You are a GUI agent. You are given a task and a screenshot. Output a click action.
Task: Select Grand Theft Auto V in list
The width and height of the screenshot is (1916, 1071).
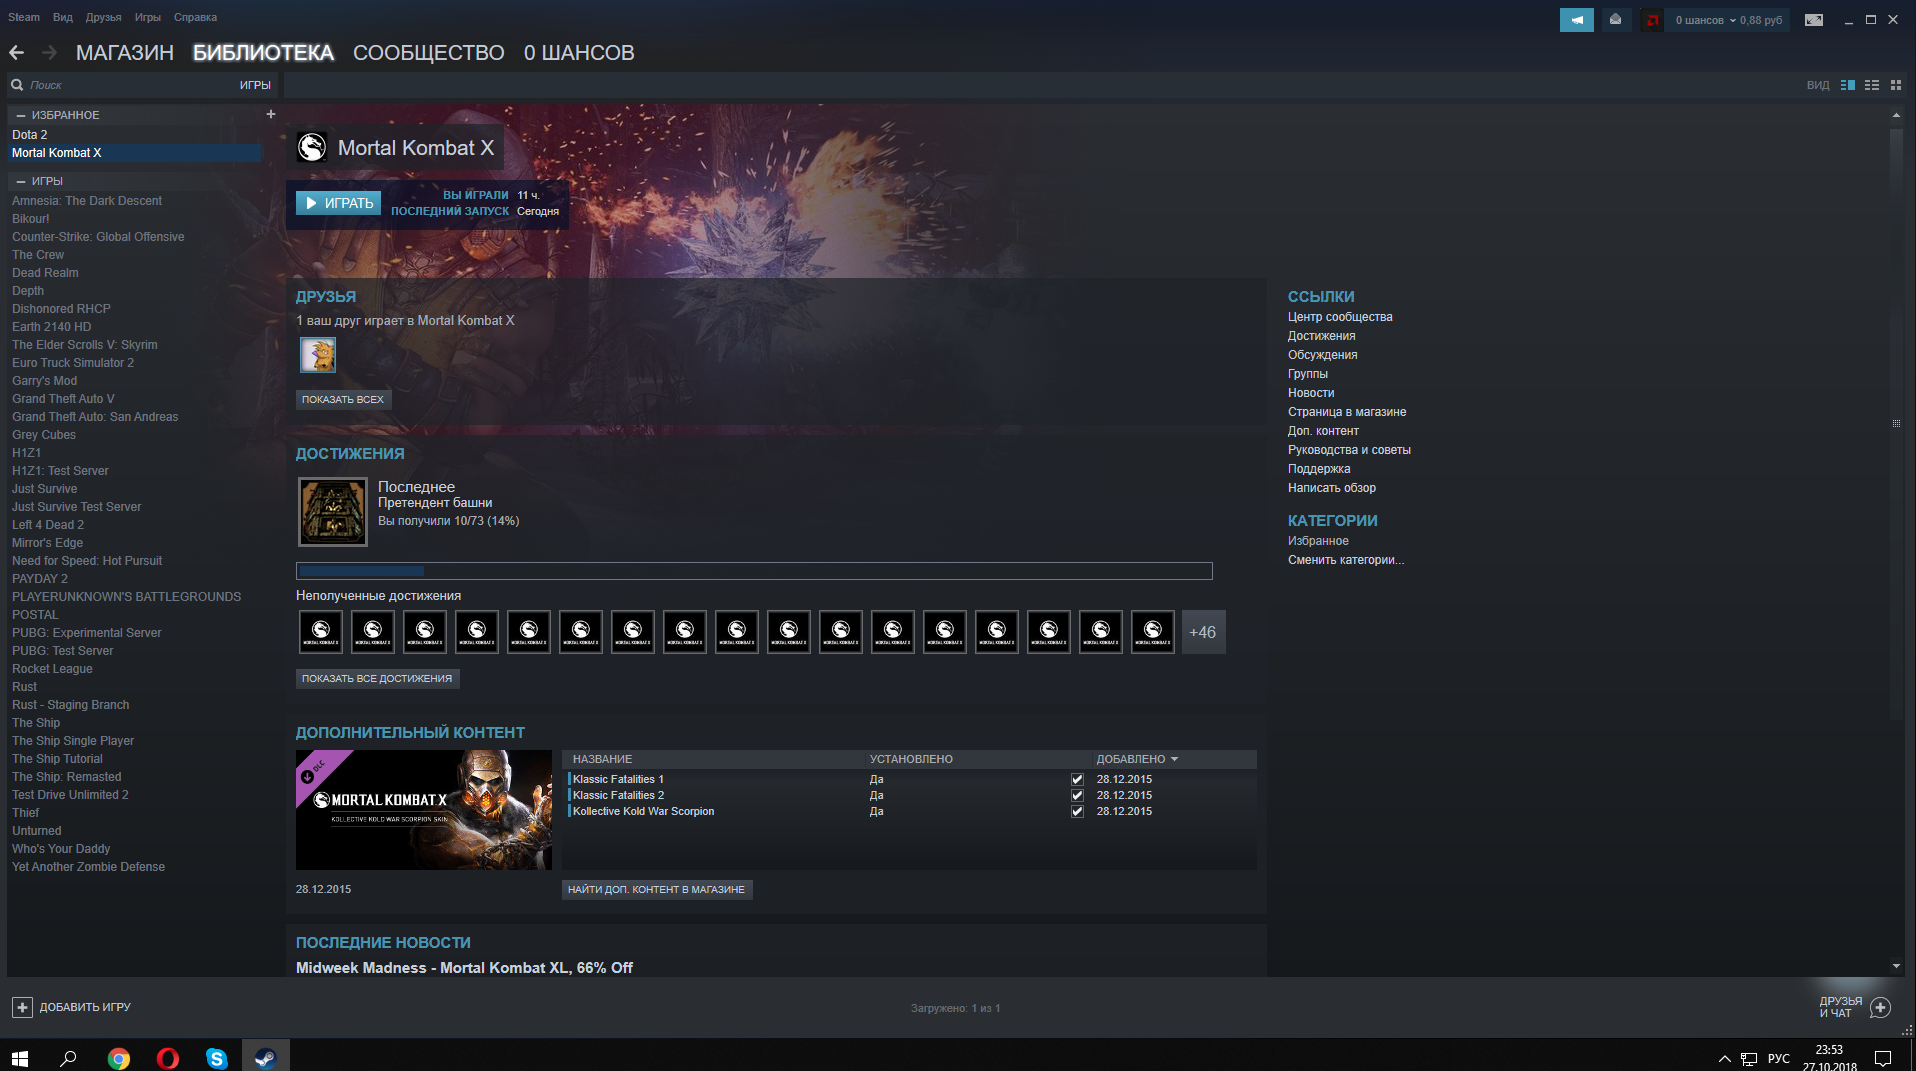pos(63,399)
